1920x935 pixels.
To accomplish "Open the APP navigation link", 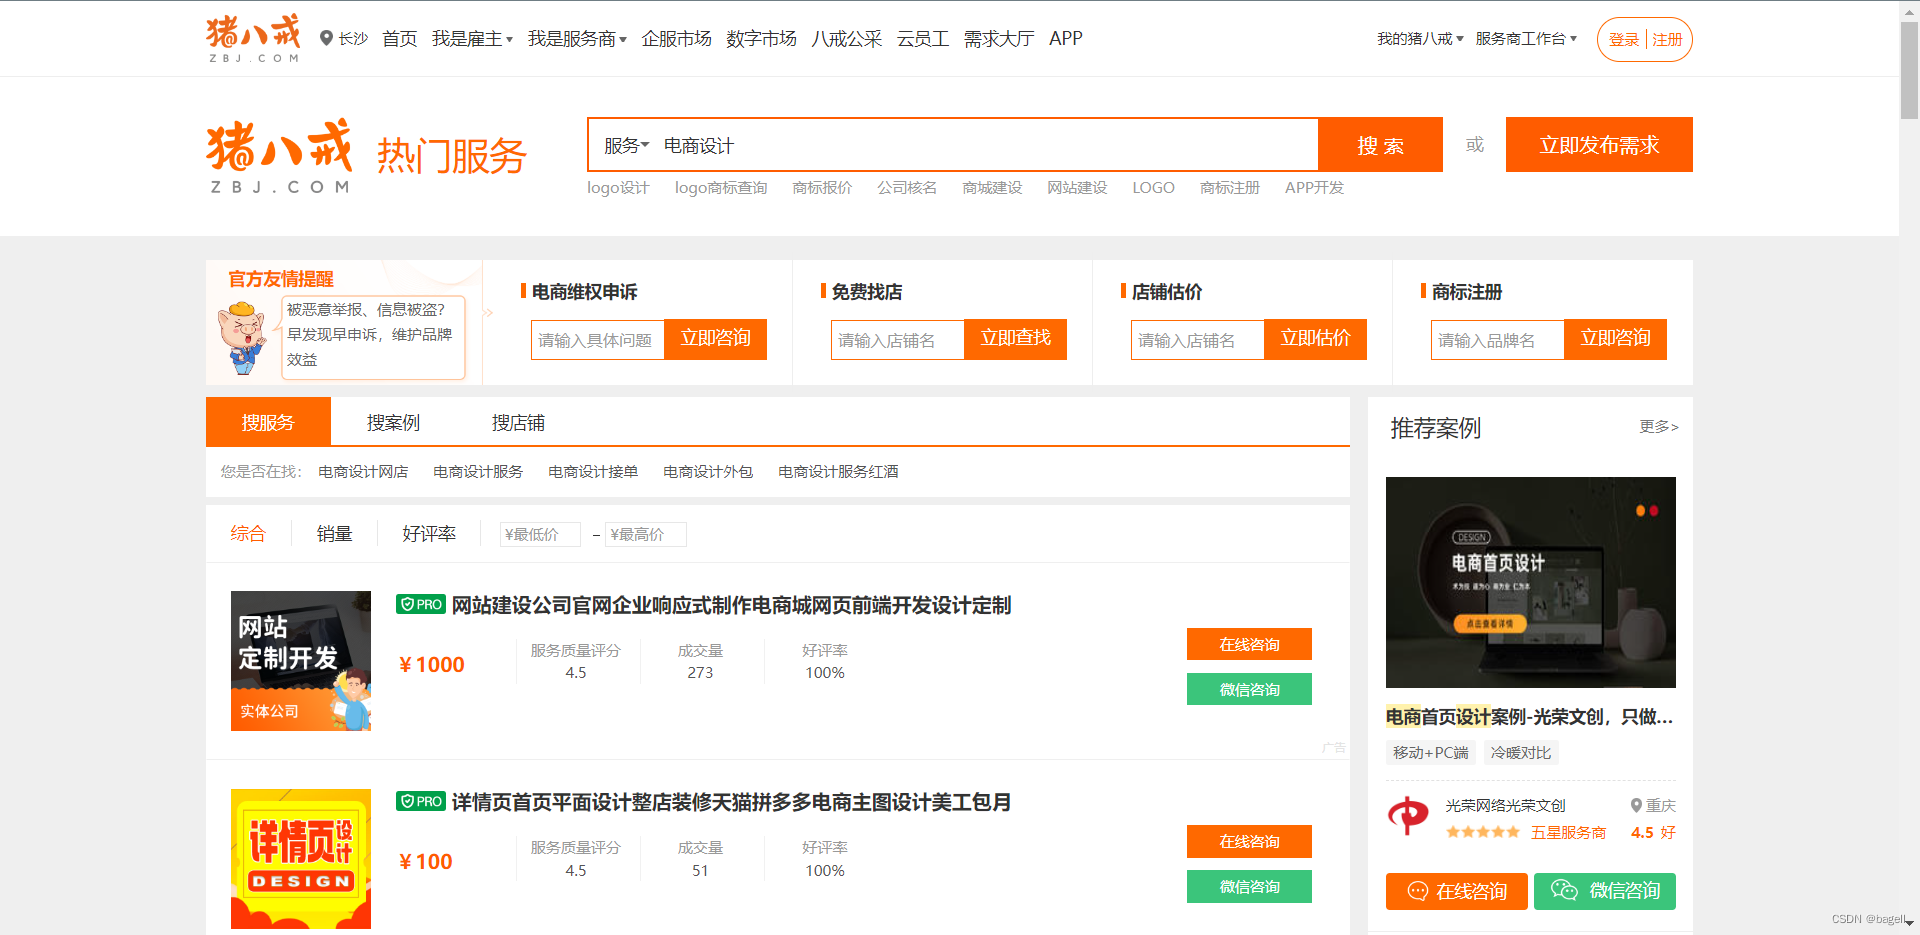I will [1065, 38].
